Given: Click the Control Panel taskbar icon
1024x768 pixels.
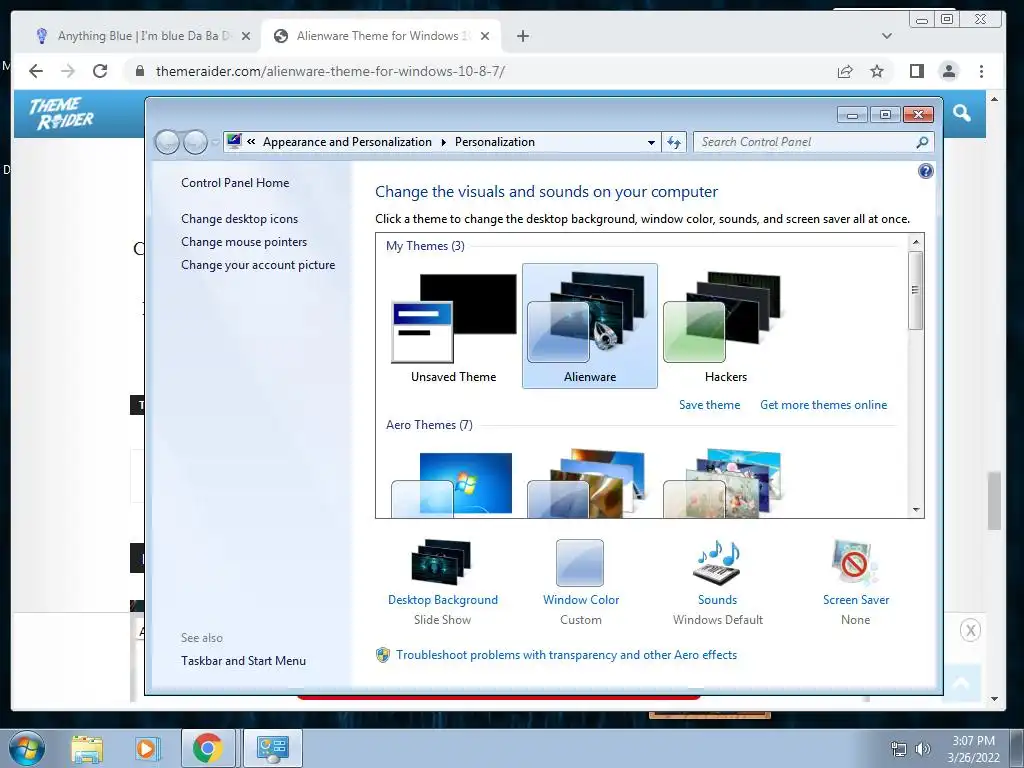Looking at the screenshot, I should click(273, 748).
